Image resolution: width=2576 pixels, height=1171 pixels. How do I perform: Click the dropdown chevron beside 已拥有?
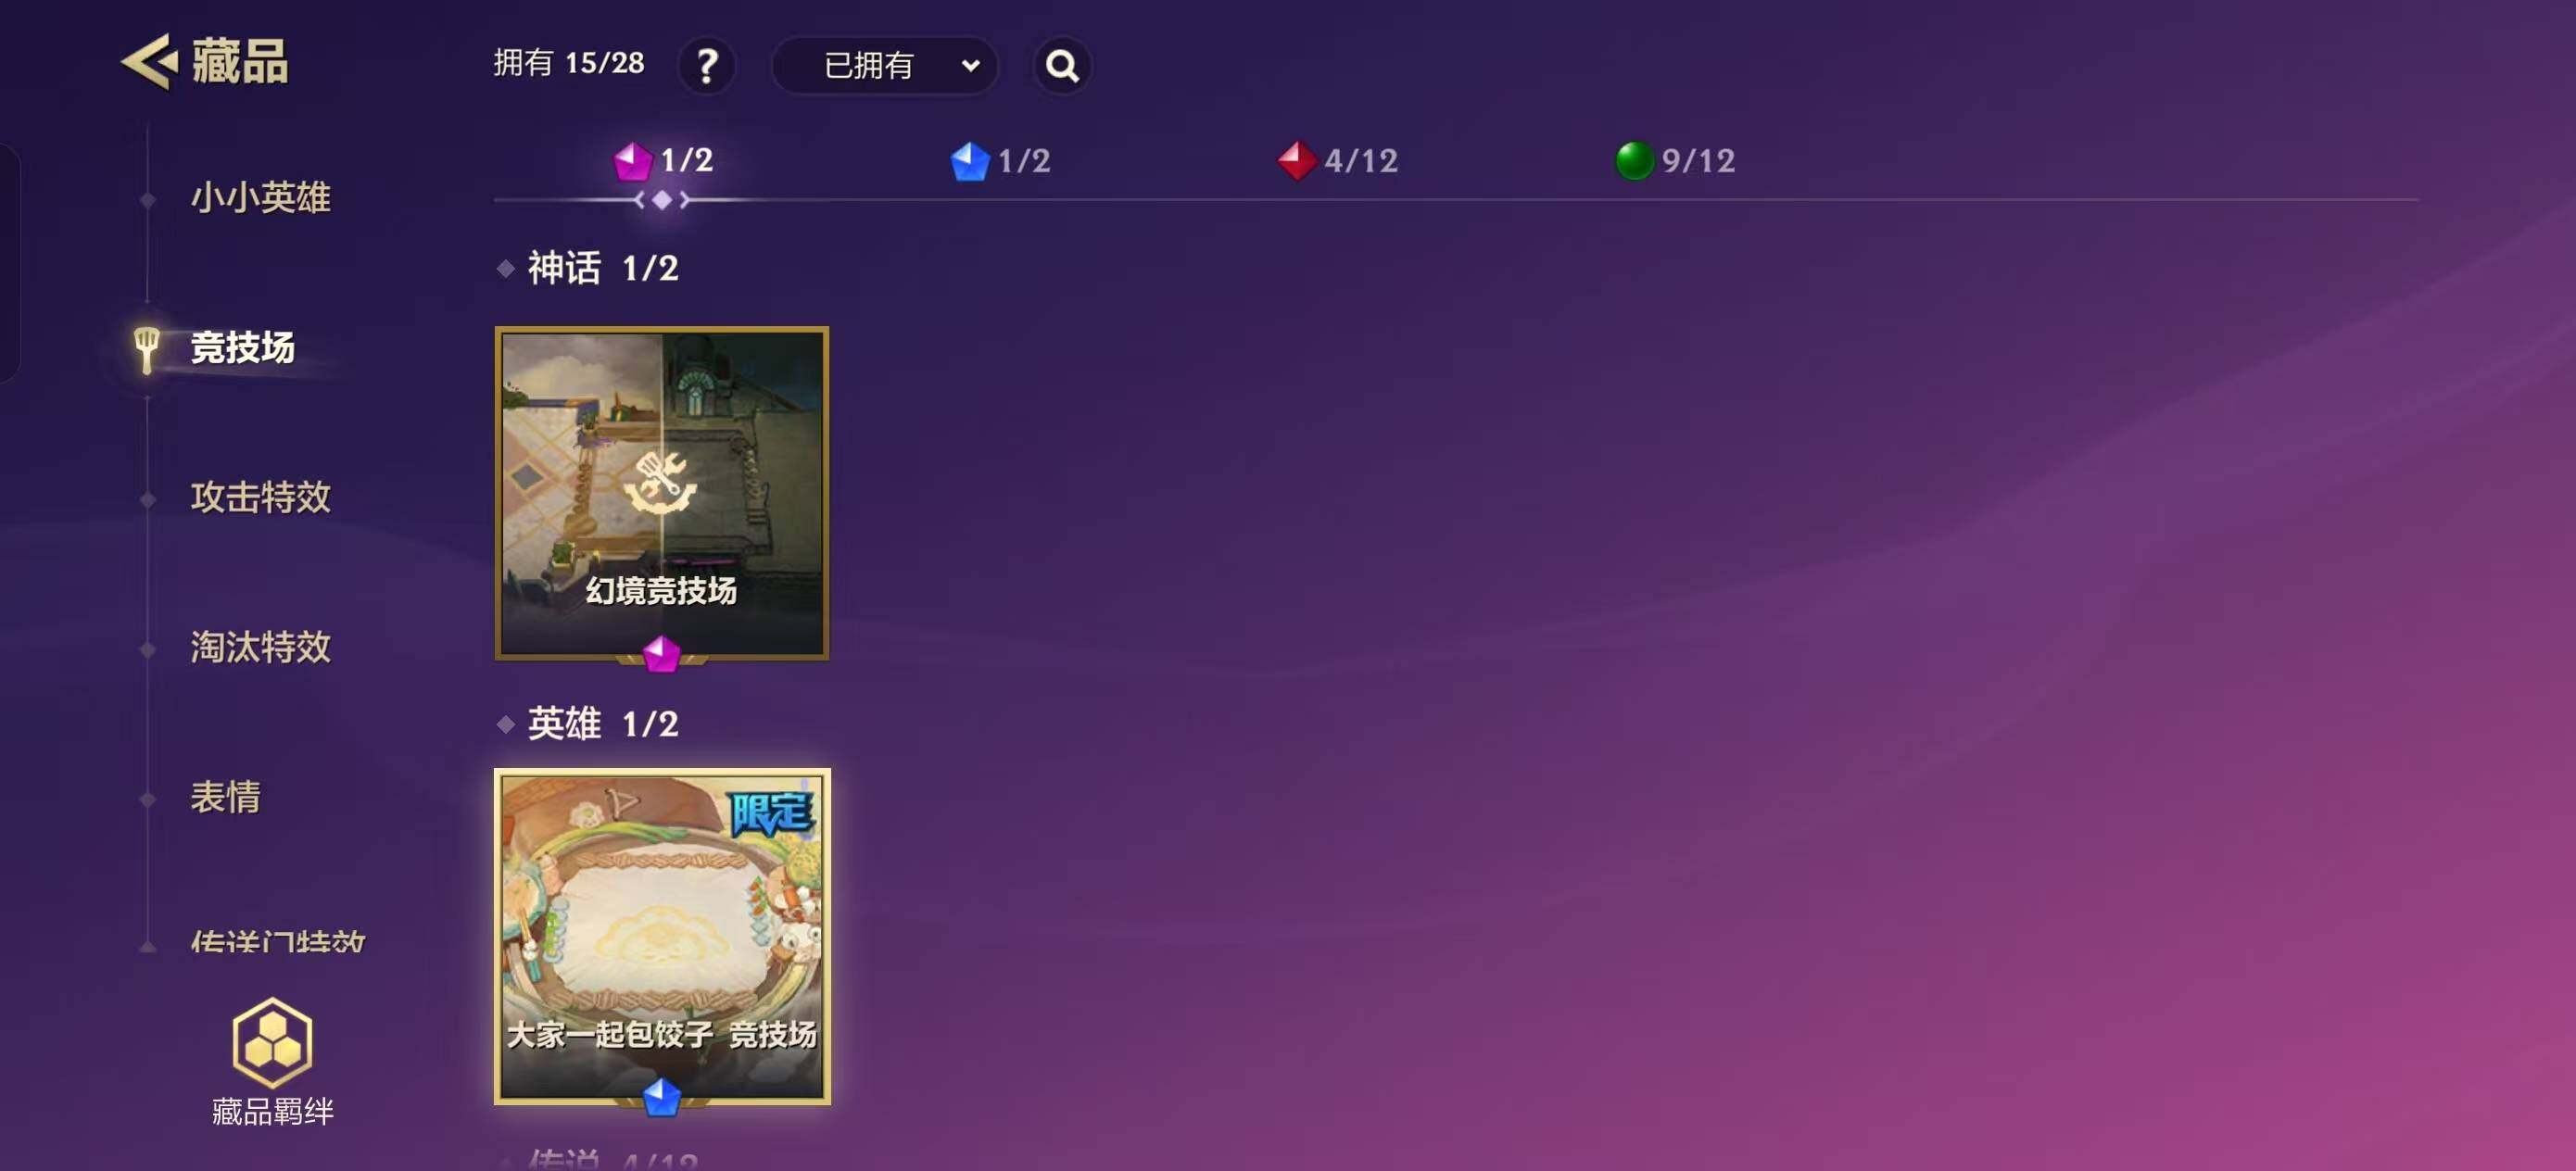[969, 66]
